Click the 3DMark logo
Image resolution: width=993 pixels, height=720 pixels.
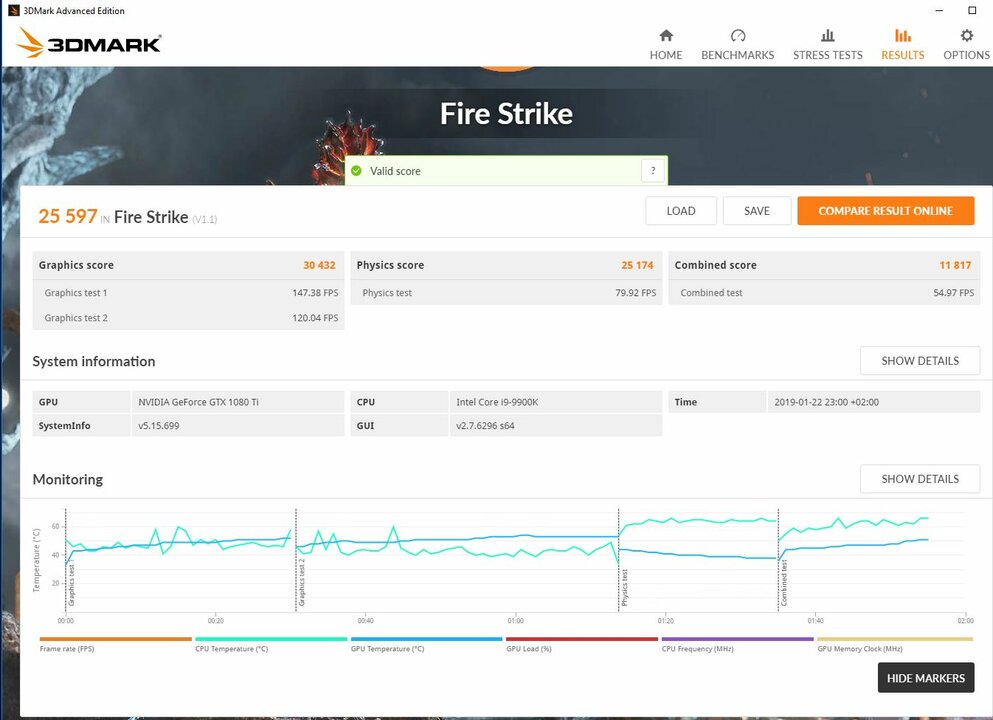click(89, 43)
